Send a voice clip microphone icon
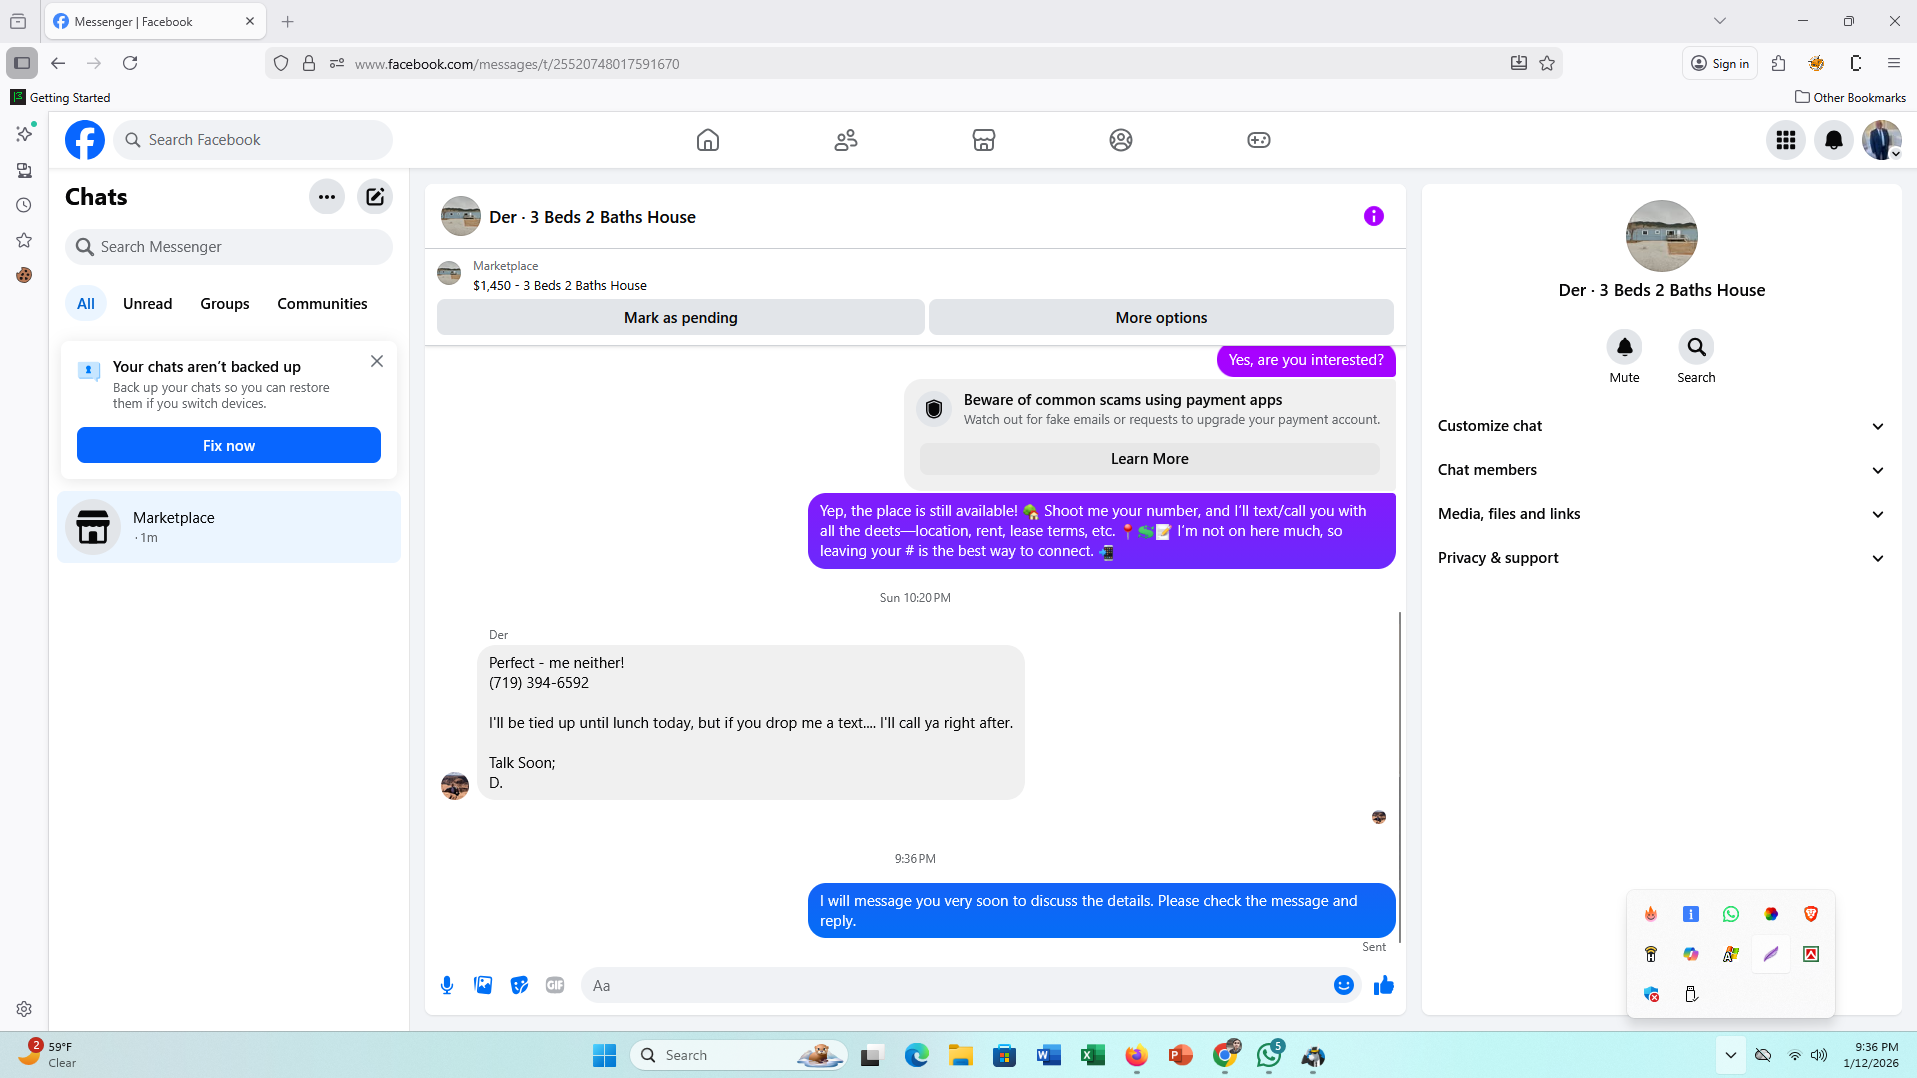This screenshot has height=1078, width=1917. pos(447,985)
